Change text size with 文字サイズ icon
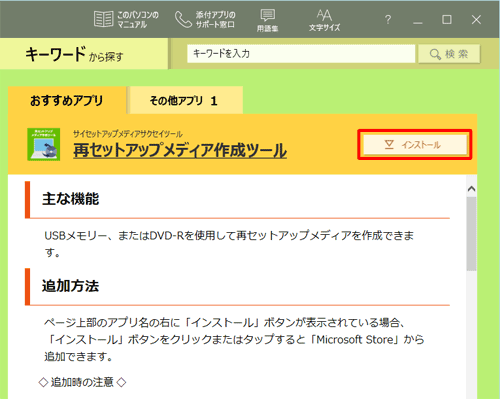Viewport: 500px width, 399px height. [x=324, y=20]
